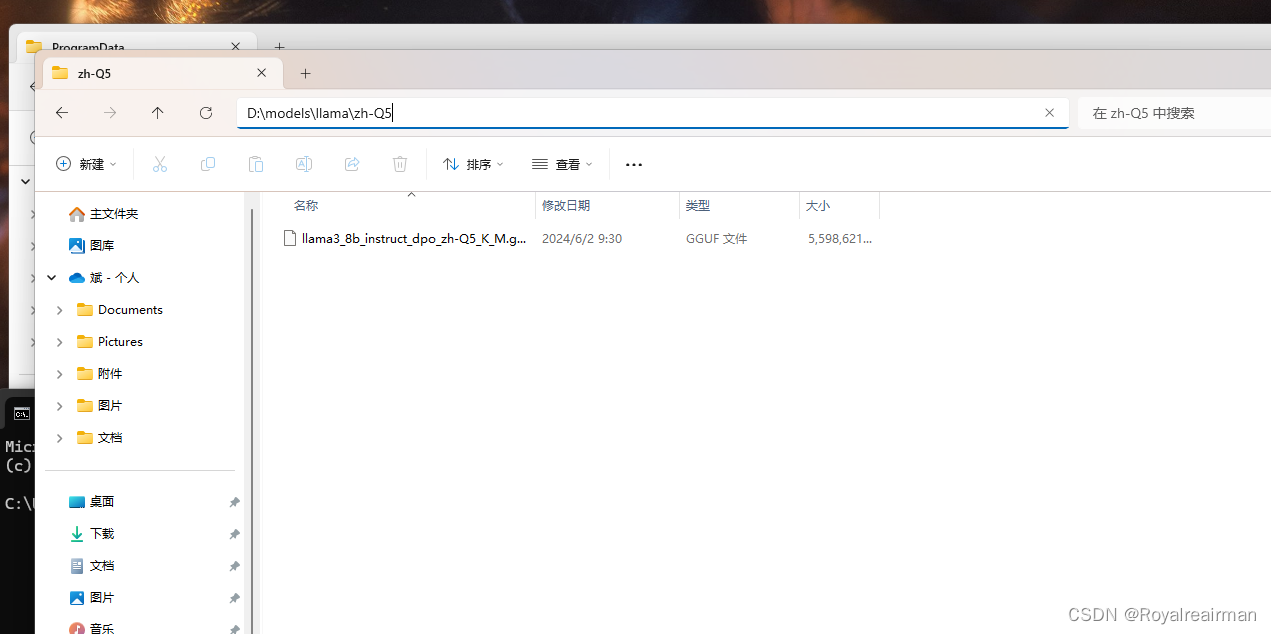Viewport: 1271px width, 634px height.
Task: Refresh the zh-Q5 folder view
Action: coord(206,113)
